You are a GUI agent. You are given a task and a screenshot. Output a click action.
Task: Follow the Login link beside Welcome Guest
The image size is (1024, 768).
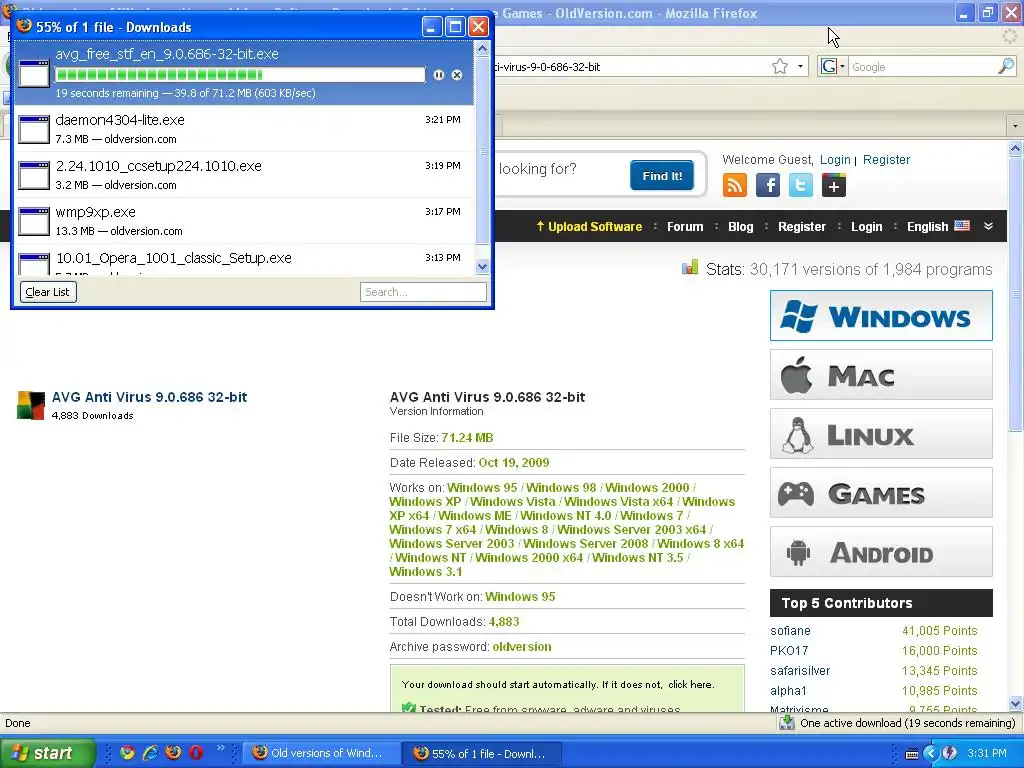[835, 159]
